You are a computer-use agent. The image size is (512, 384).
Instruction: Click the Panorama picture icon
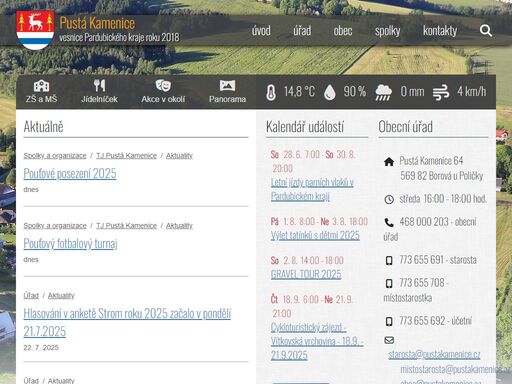tap(227, 86)
